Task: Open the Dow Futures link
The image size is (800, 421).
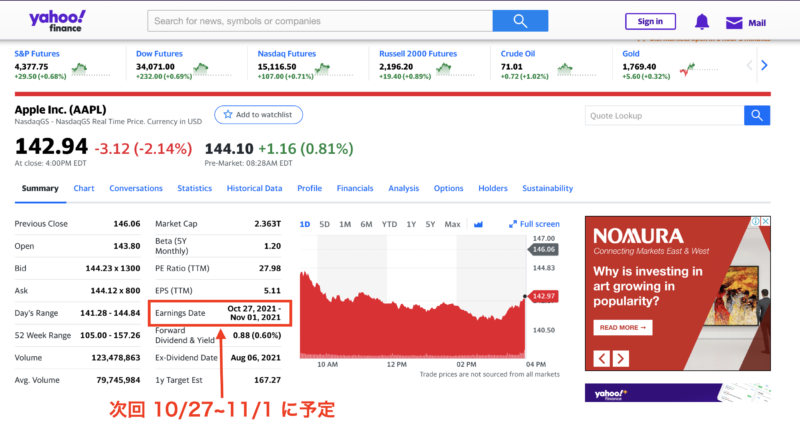Action: coord(159,54)
